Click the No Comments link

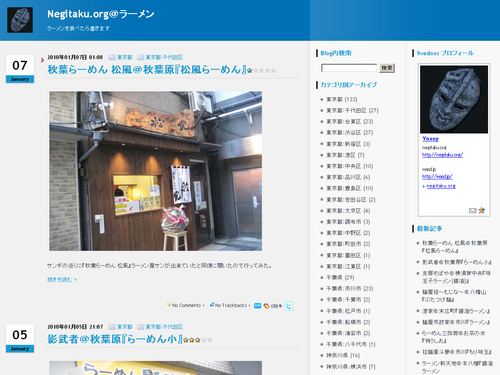coord(186,305)
